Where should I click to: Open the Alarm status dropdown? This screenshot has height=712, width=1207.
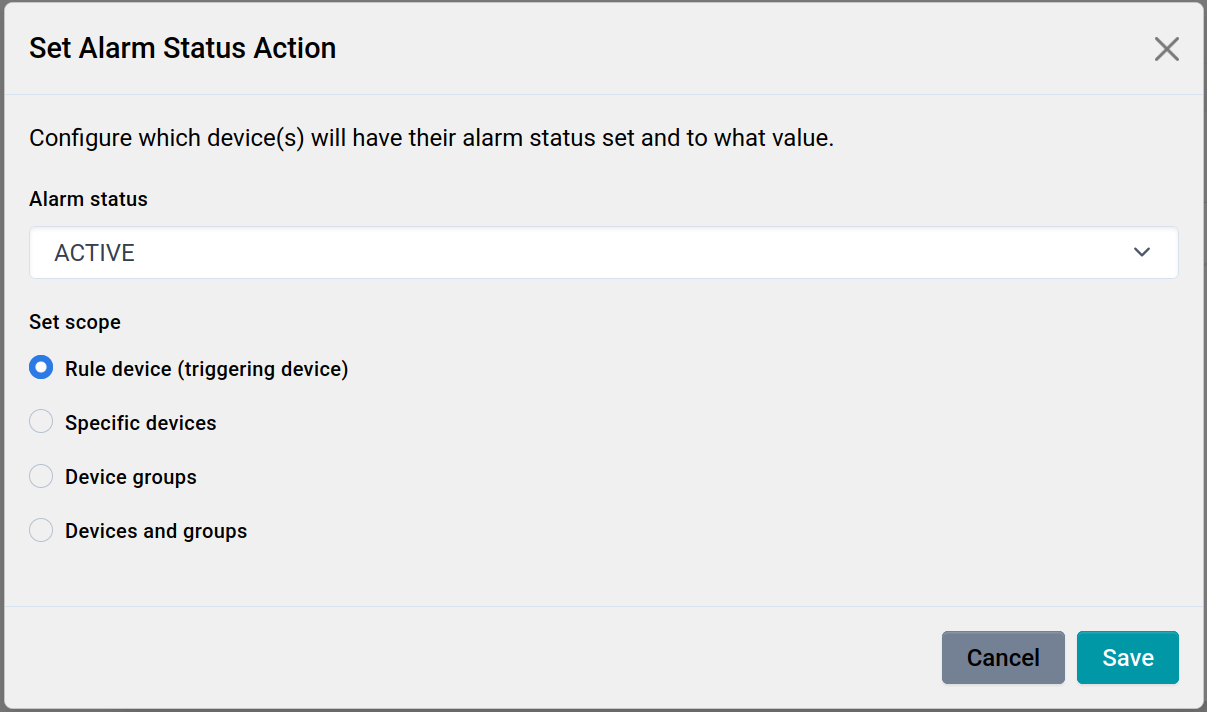point(603,253)
